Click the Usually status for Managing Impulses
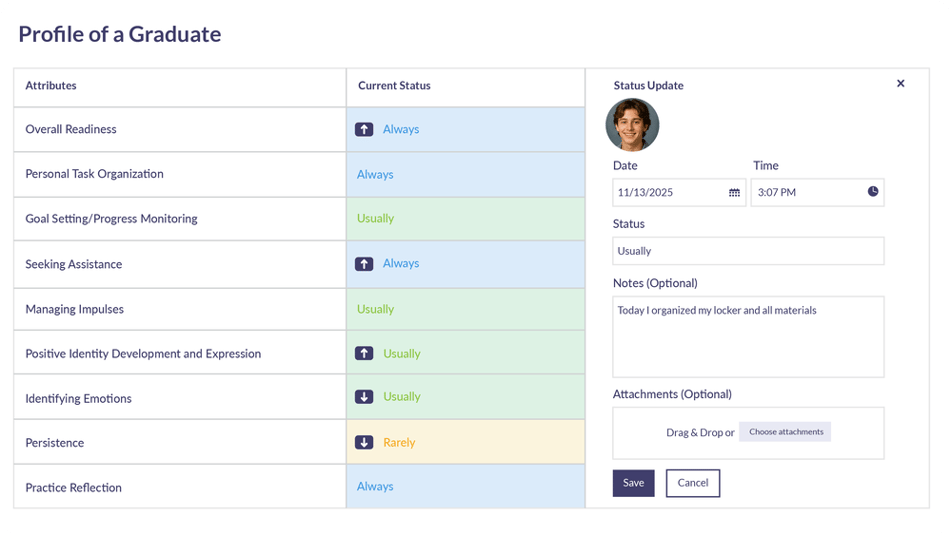 (375, 309)
